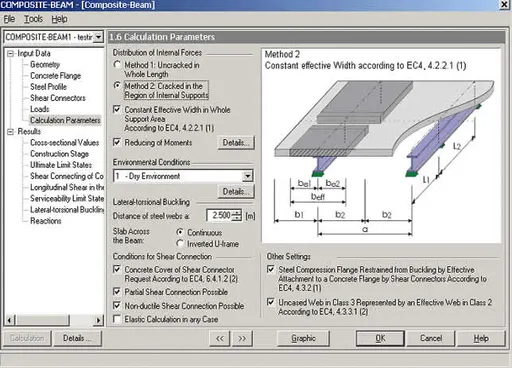Collapse the Results tree node
The height and width of the screenshot is (368, 512).
click(x=10, y=132)
